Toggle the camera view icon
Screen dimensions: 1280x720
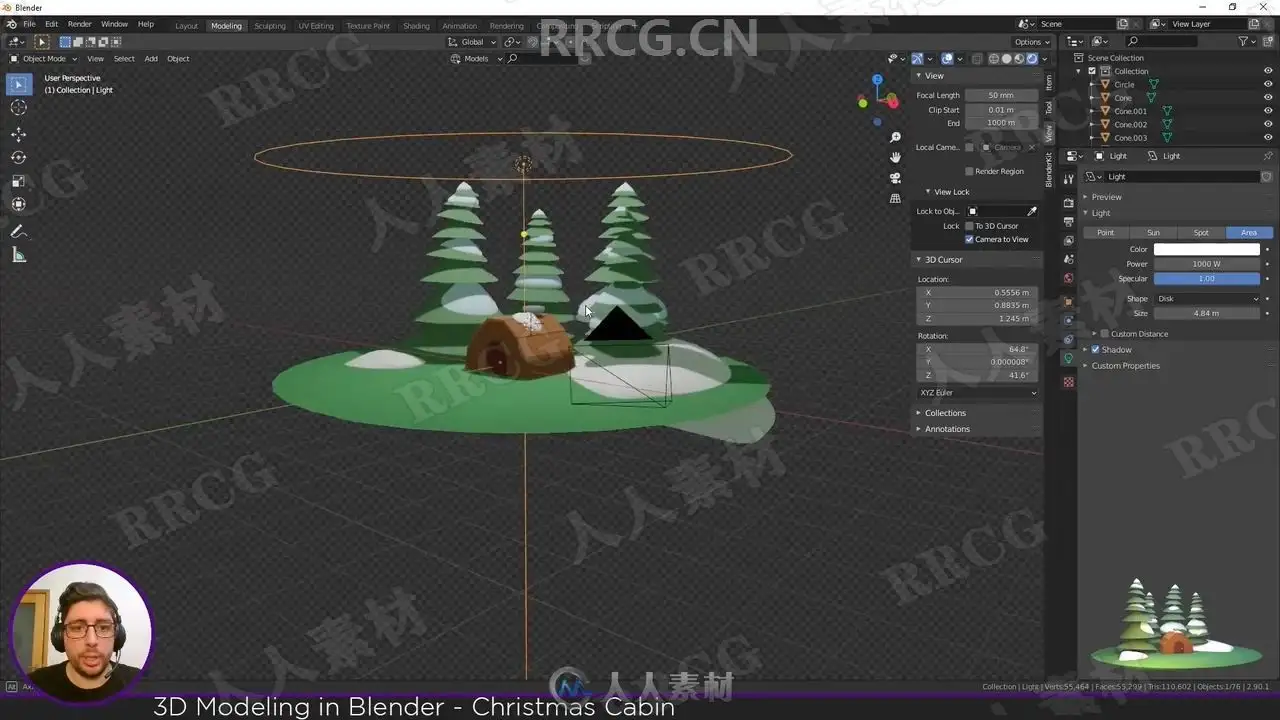click(895, 178)
